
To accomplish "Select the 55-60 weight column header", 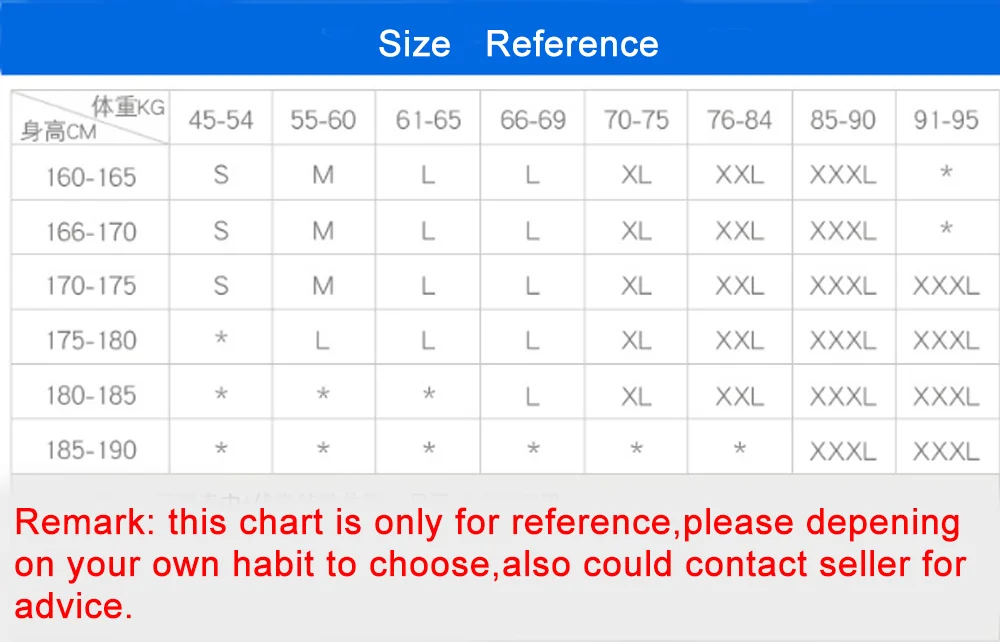I will [323, 120].
